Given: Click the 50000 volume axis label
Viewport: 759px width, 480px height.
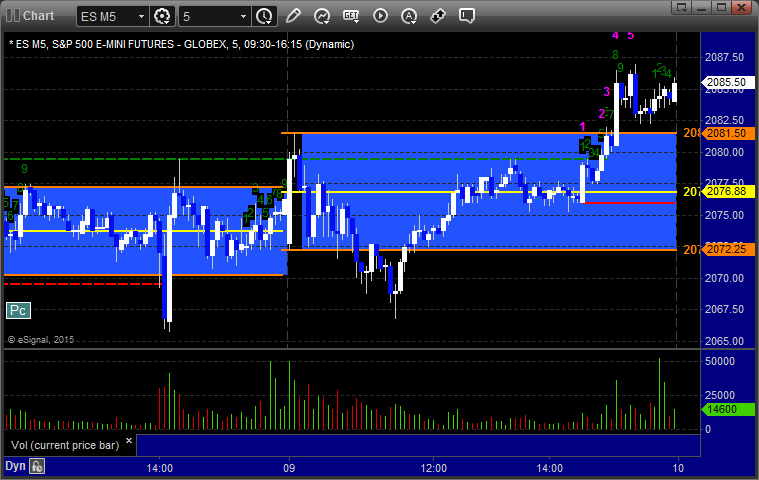Looking at the screenshot, I should pyautogui.click(x=720, y=361).
